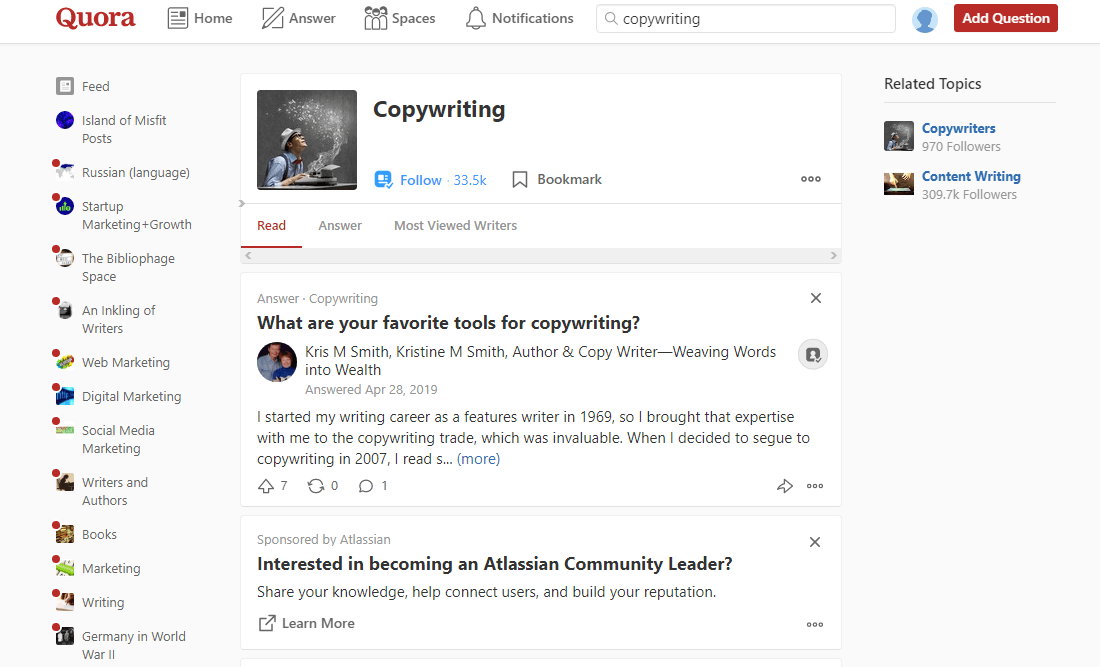The height and width of the screenshot is (667, 1100).
Task: Dismiss the favorite tools for copywriting answer
Action: [x=816, y=298]
